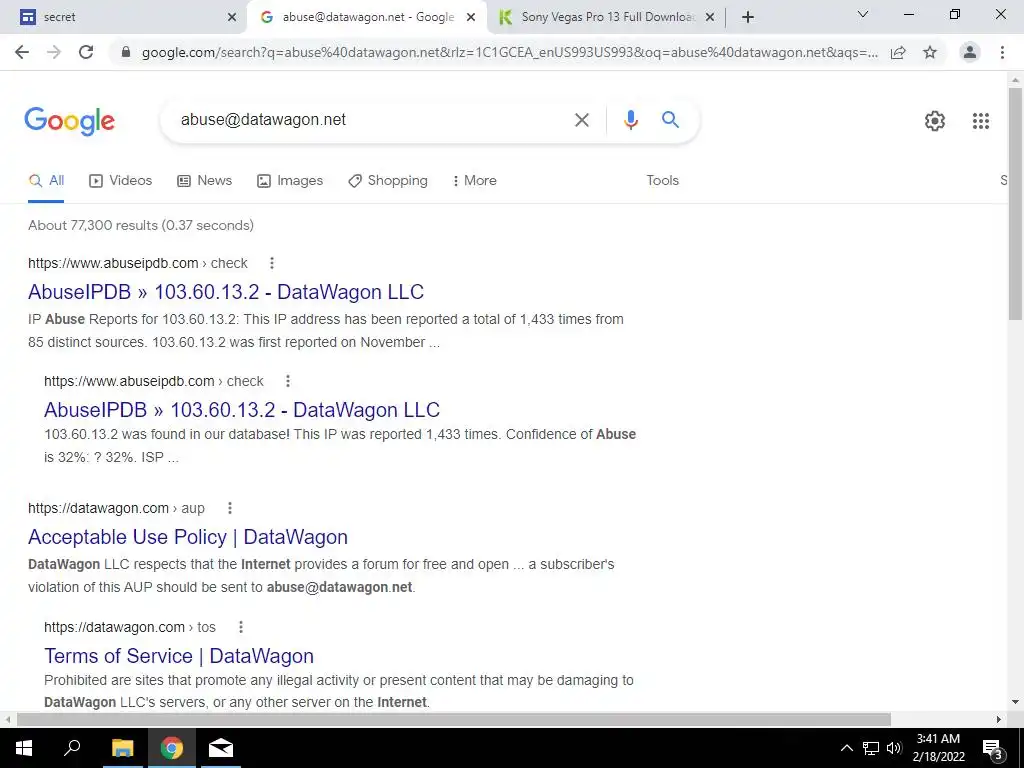Open tab search chevron
Screen dimensions: 1024x768
pos(862,14)
